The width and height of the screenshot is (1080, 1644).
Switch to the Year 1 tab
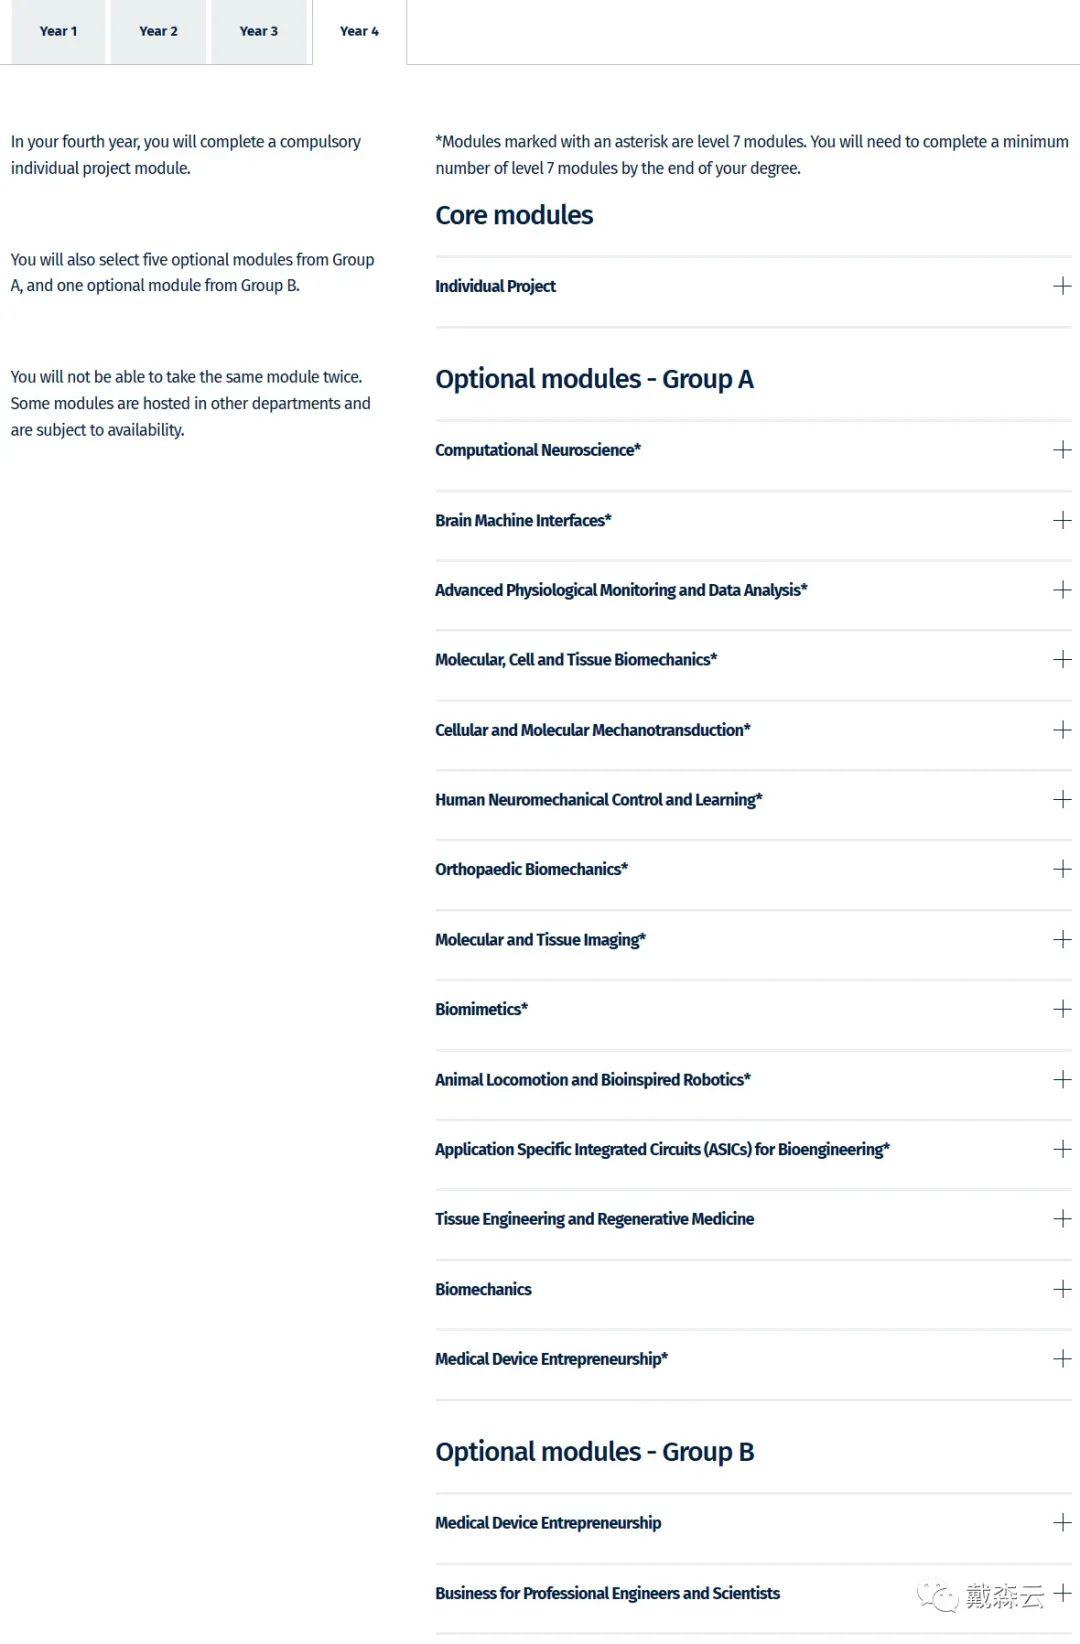click(58, 31)
